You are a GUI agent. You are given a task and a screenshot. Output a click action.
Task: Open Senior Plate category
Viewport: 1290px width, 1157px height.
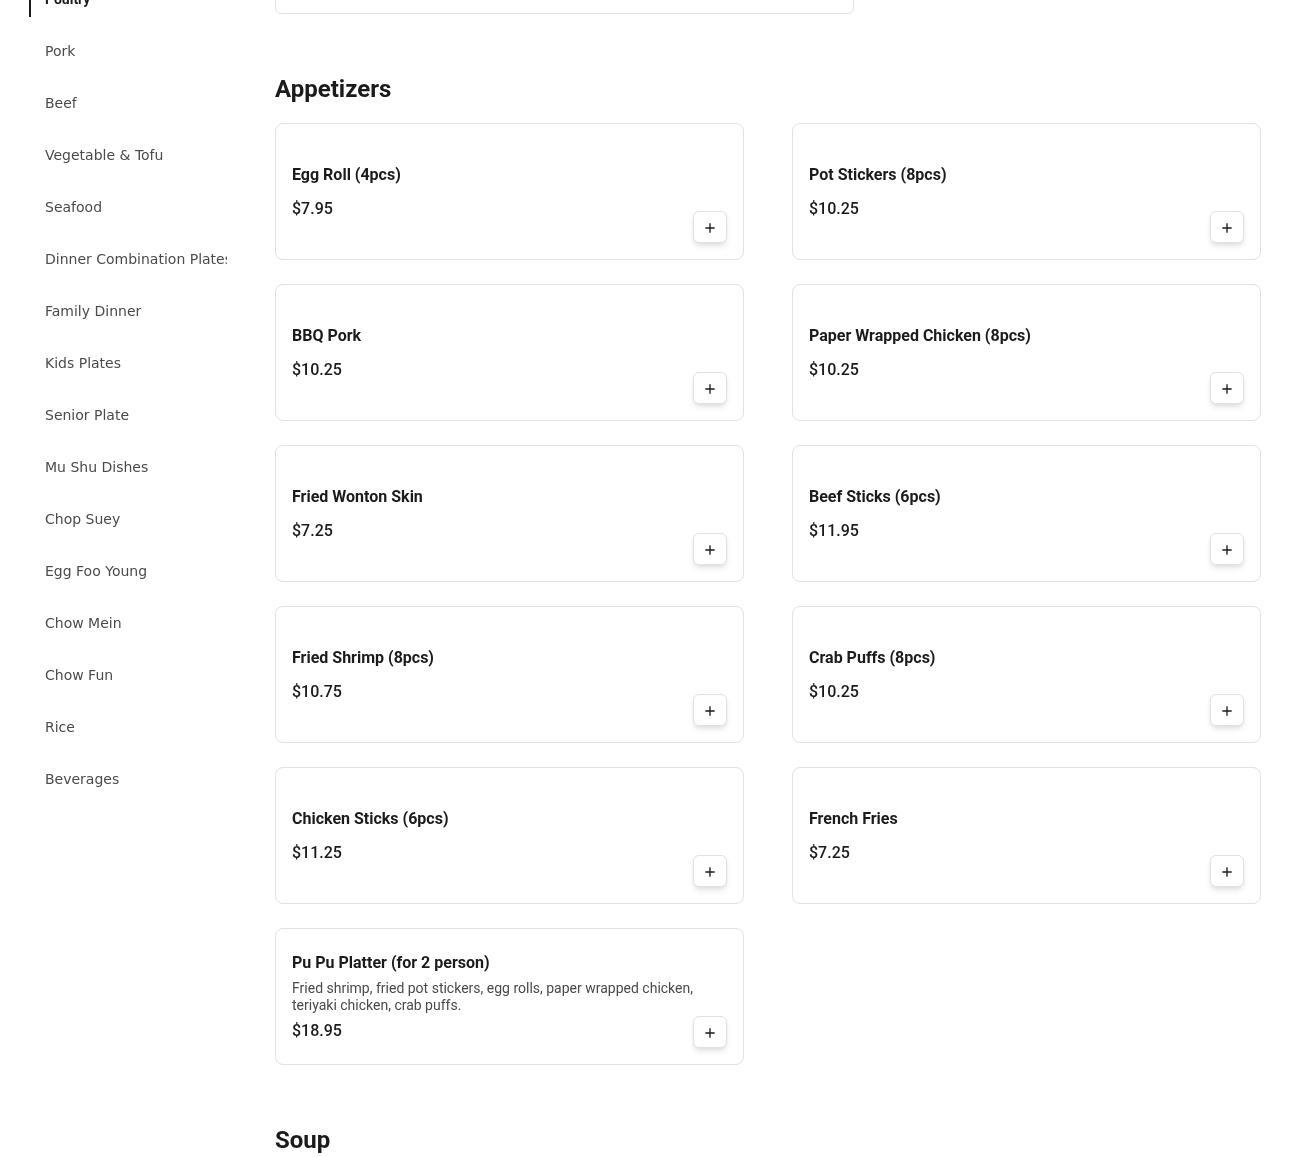87,415
